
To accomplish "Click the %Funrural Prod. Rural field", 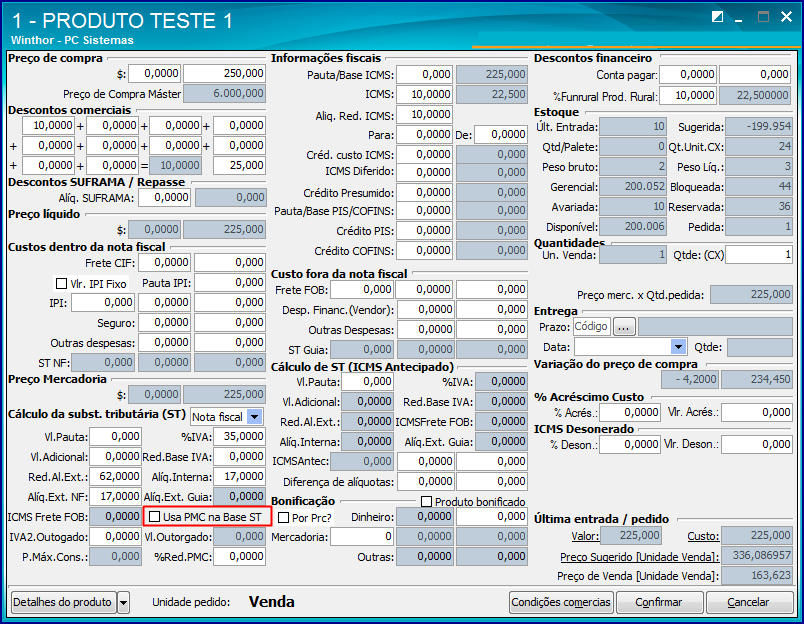I will (x=688, y=95).
